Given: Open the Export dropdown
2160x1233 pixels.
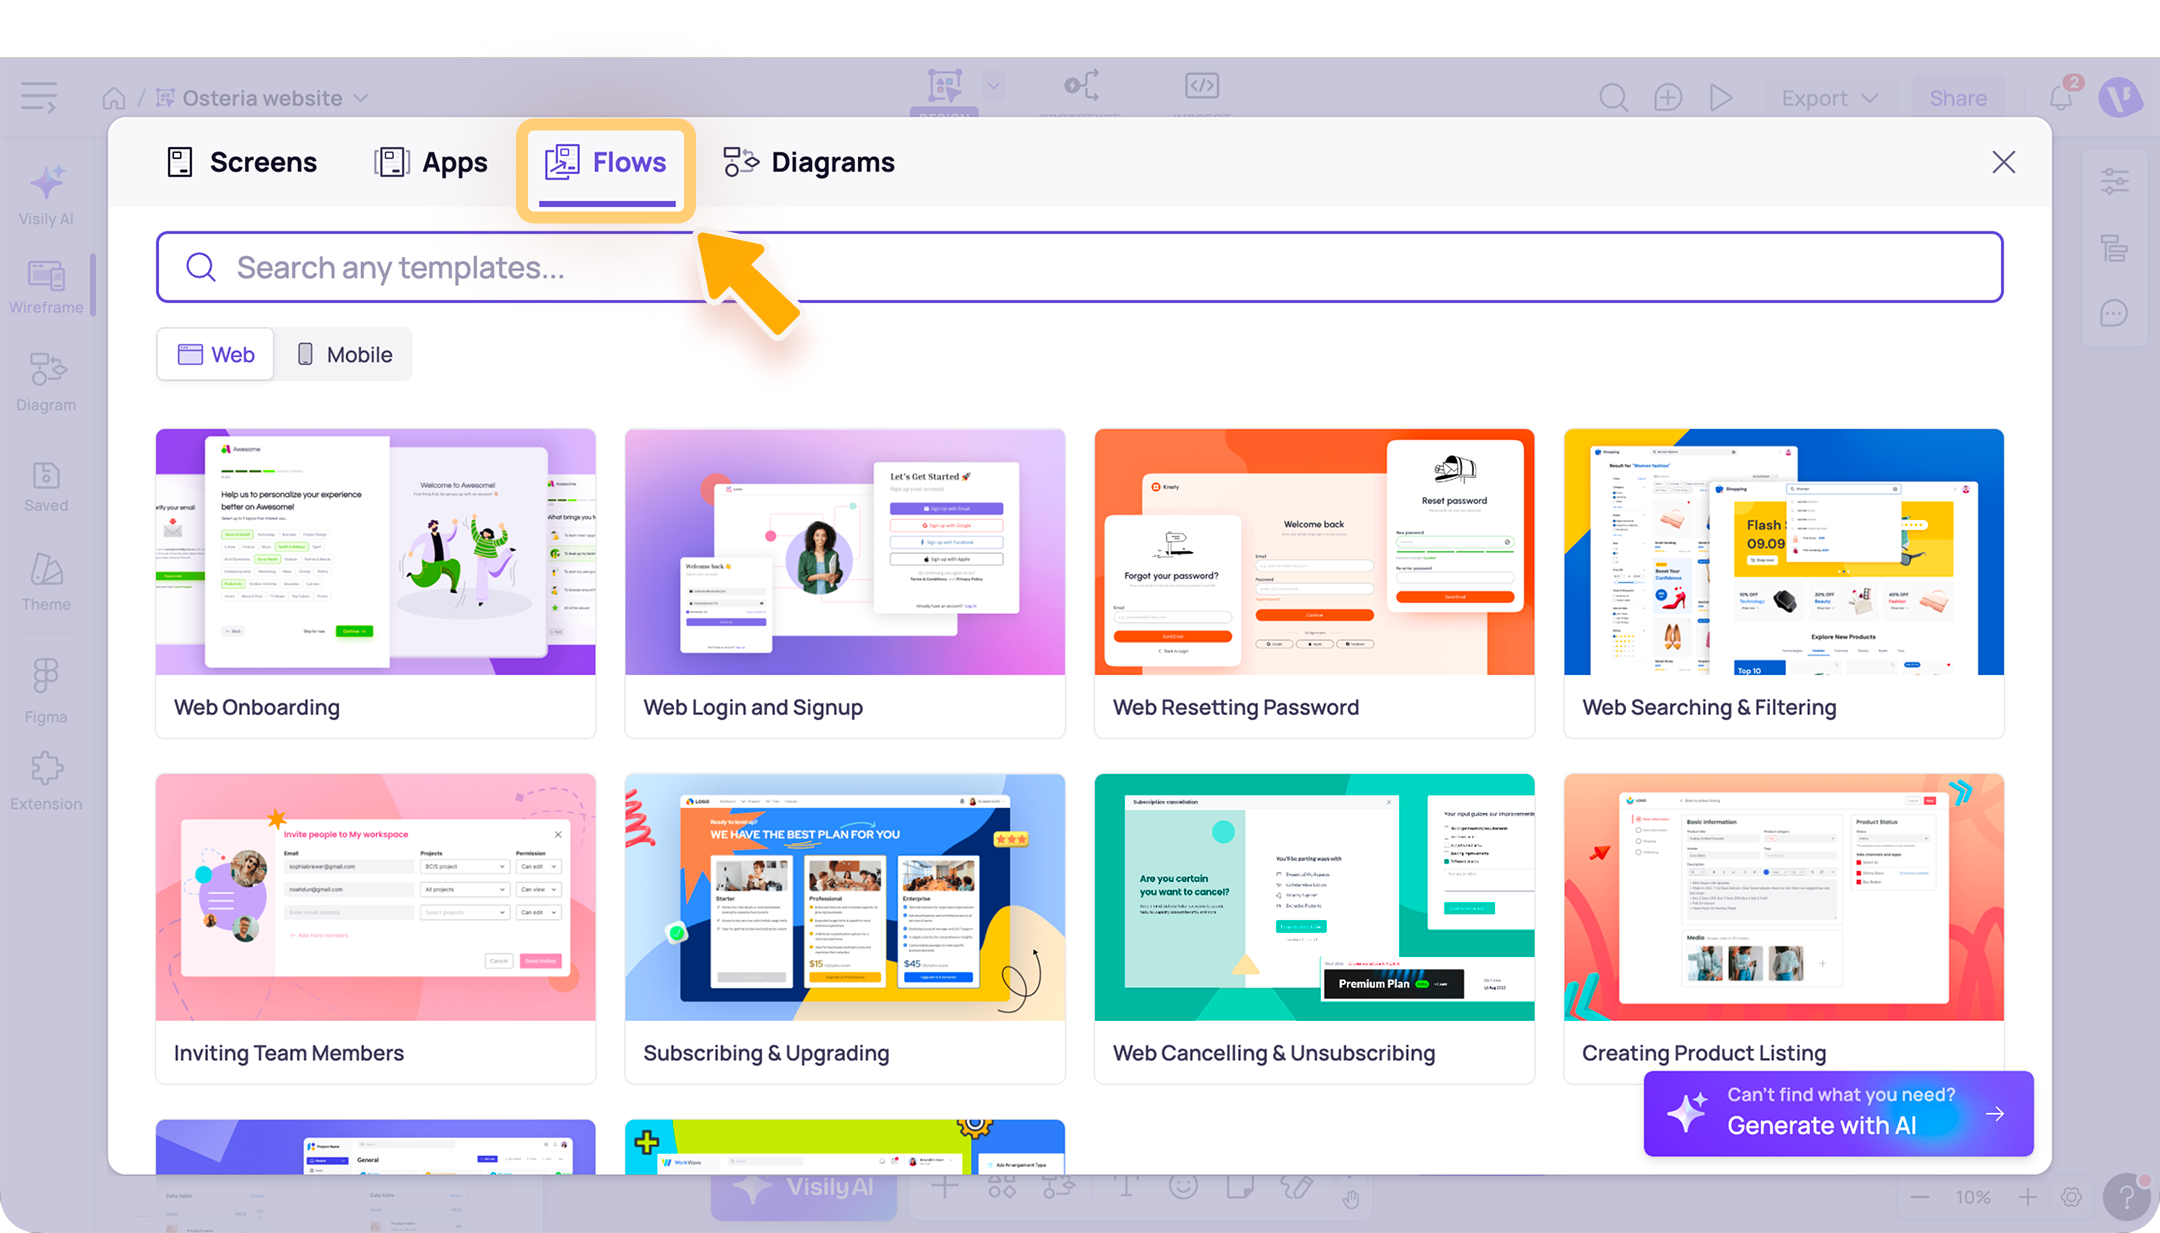Looking at the screenshot, I should tap(1829, 98).
